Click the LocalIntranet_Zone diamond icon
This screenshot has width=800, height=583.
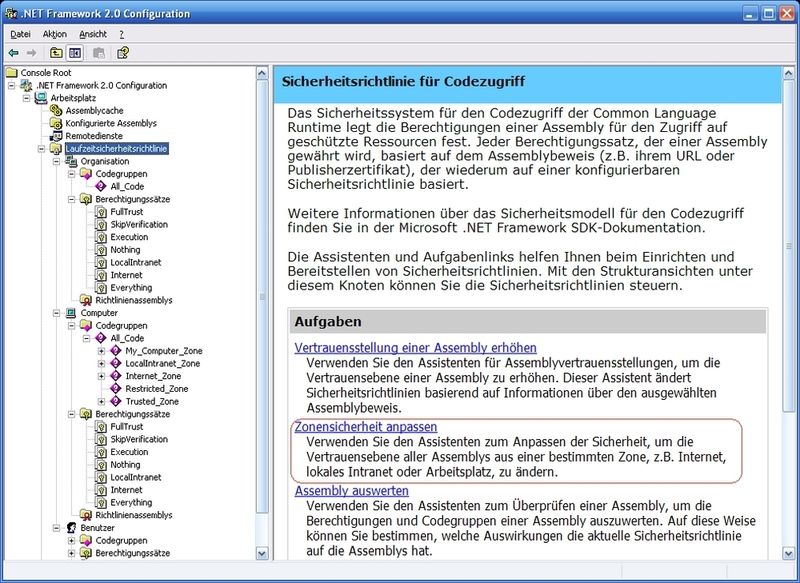point(116,363)
